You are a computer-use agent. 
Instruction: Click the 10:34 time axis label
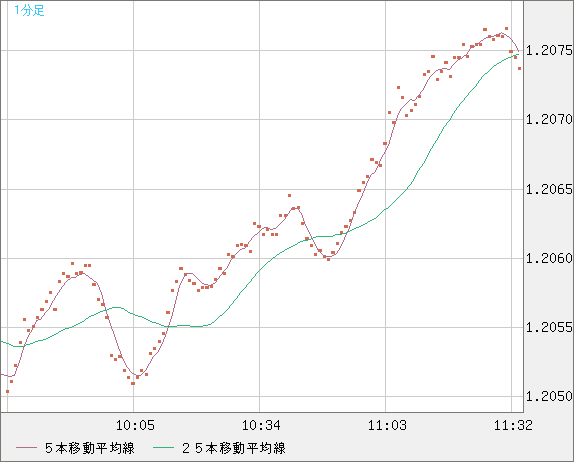[261, 425]
